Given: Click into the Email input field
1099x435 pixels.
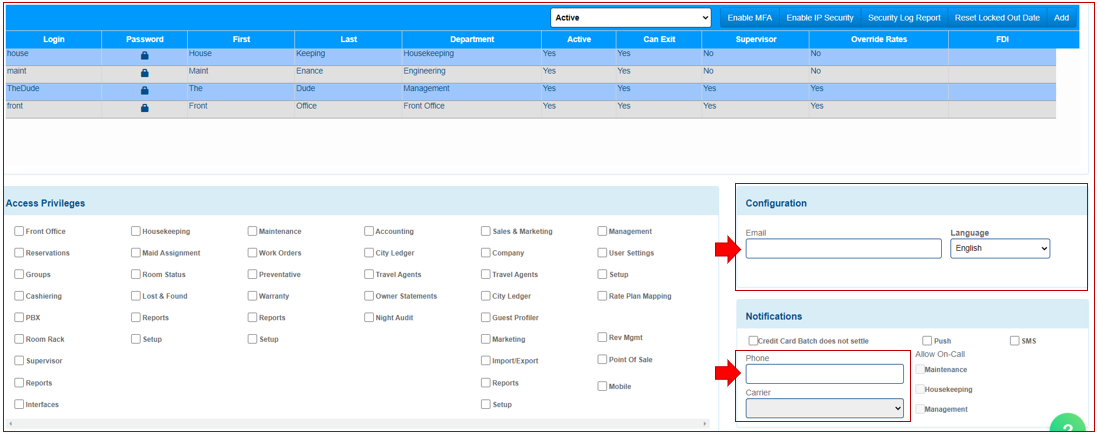Looking at the screenshot, I should 843,248.
